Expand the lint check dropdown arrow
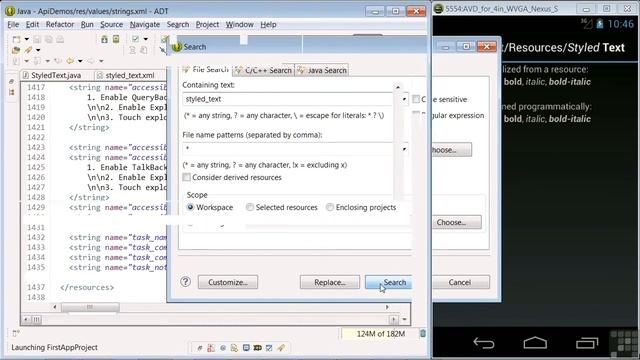 point(146,39)
